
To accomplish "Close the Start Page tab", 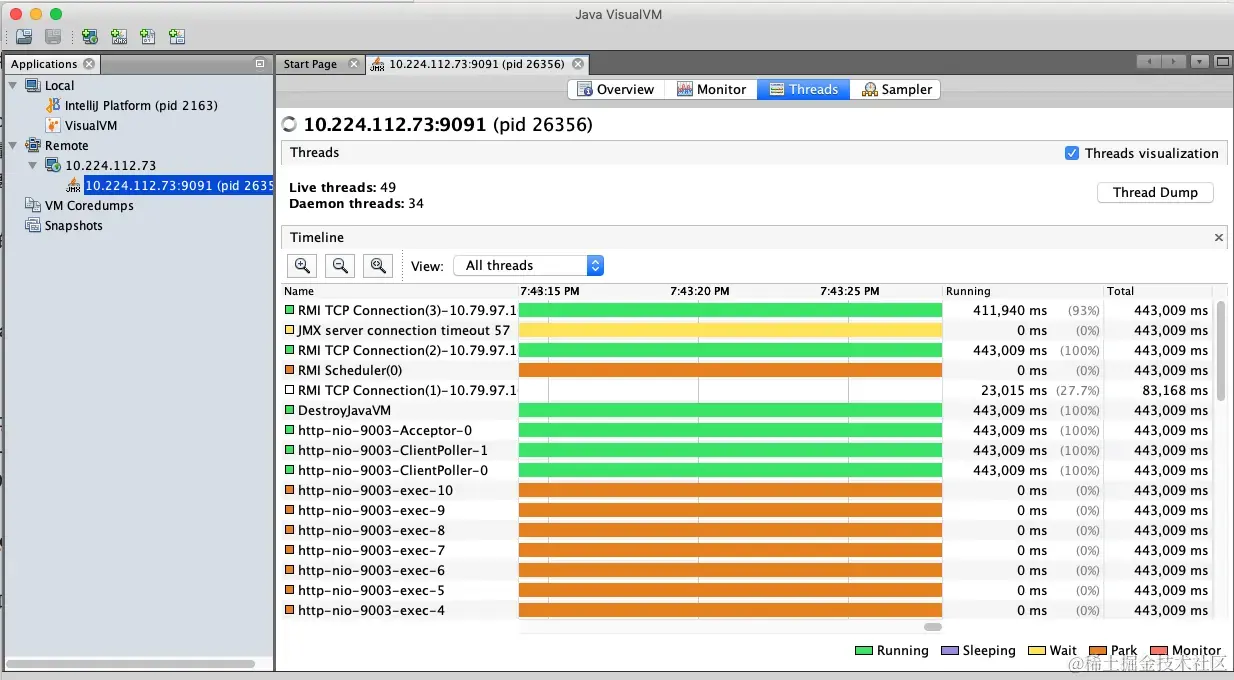I will [x=353, y=63].
